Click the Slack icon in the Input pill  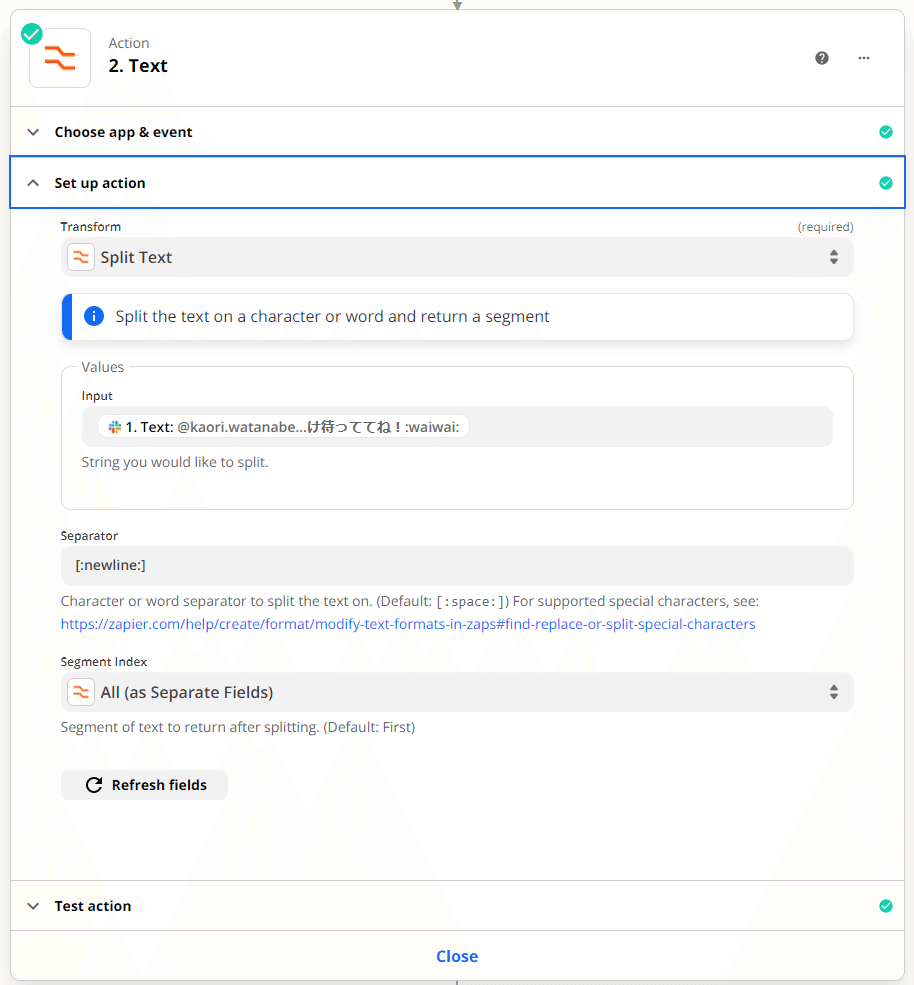(114, 427)
